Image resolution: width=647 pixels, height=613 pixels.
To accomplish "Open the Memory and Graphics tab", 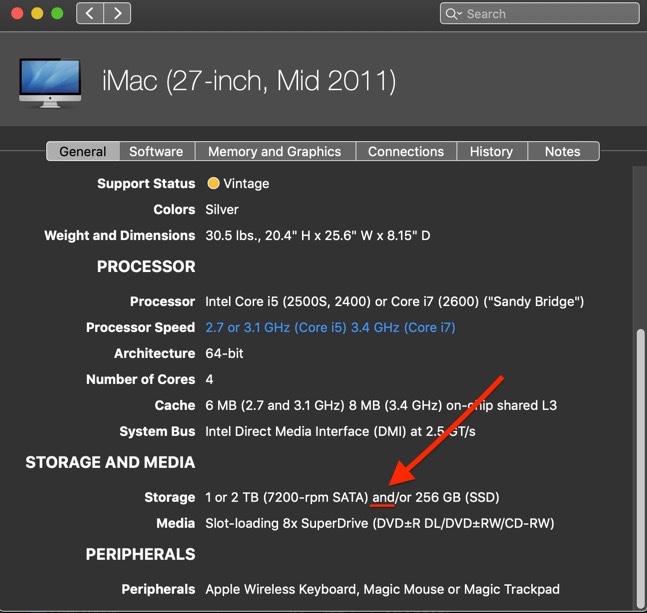I will tap(275, 151).
